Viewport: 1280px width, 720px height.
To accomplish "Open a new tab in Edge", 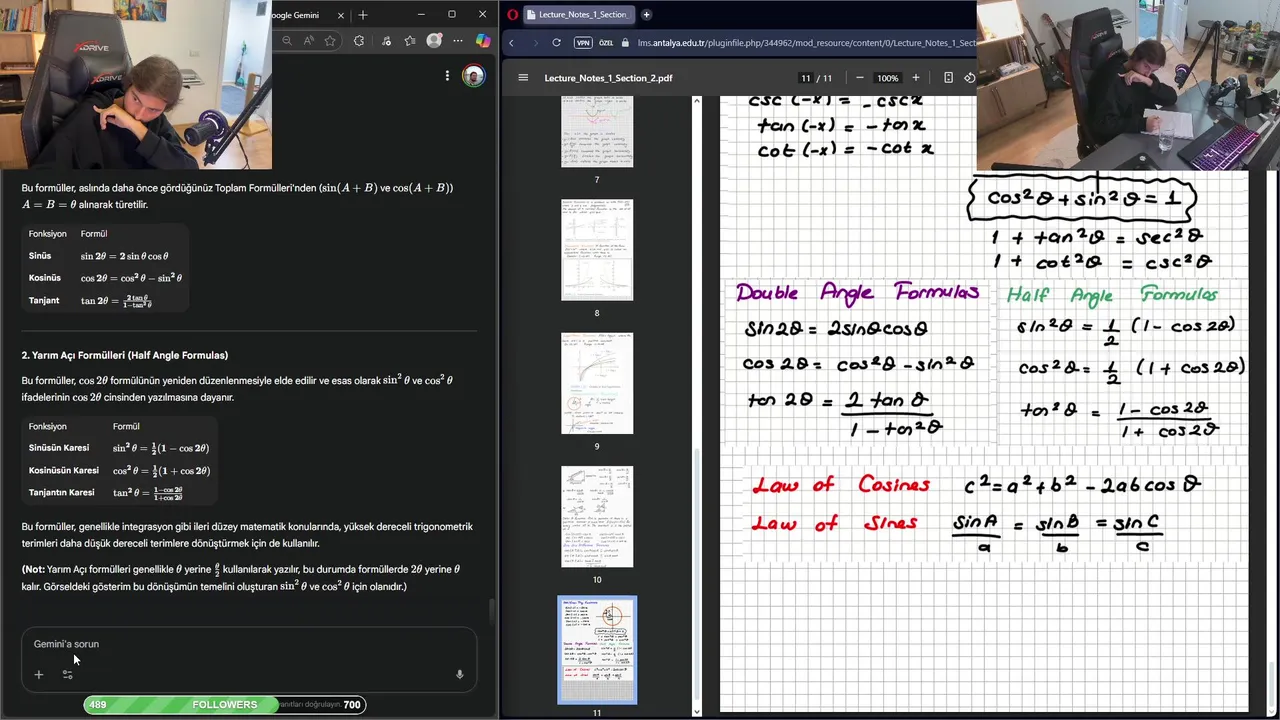I will click(x=363, y=15).
